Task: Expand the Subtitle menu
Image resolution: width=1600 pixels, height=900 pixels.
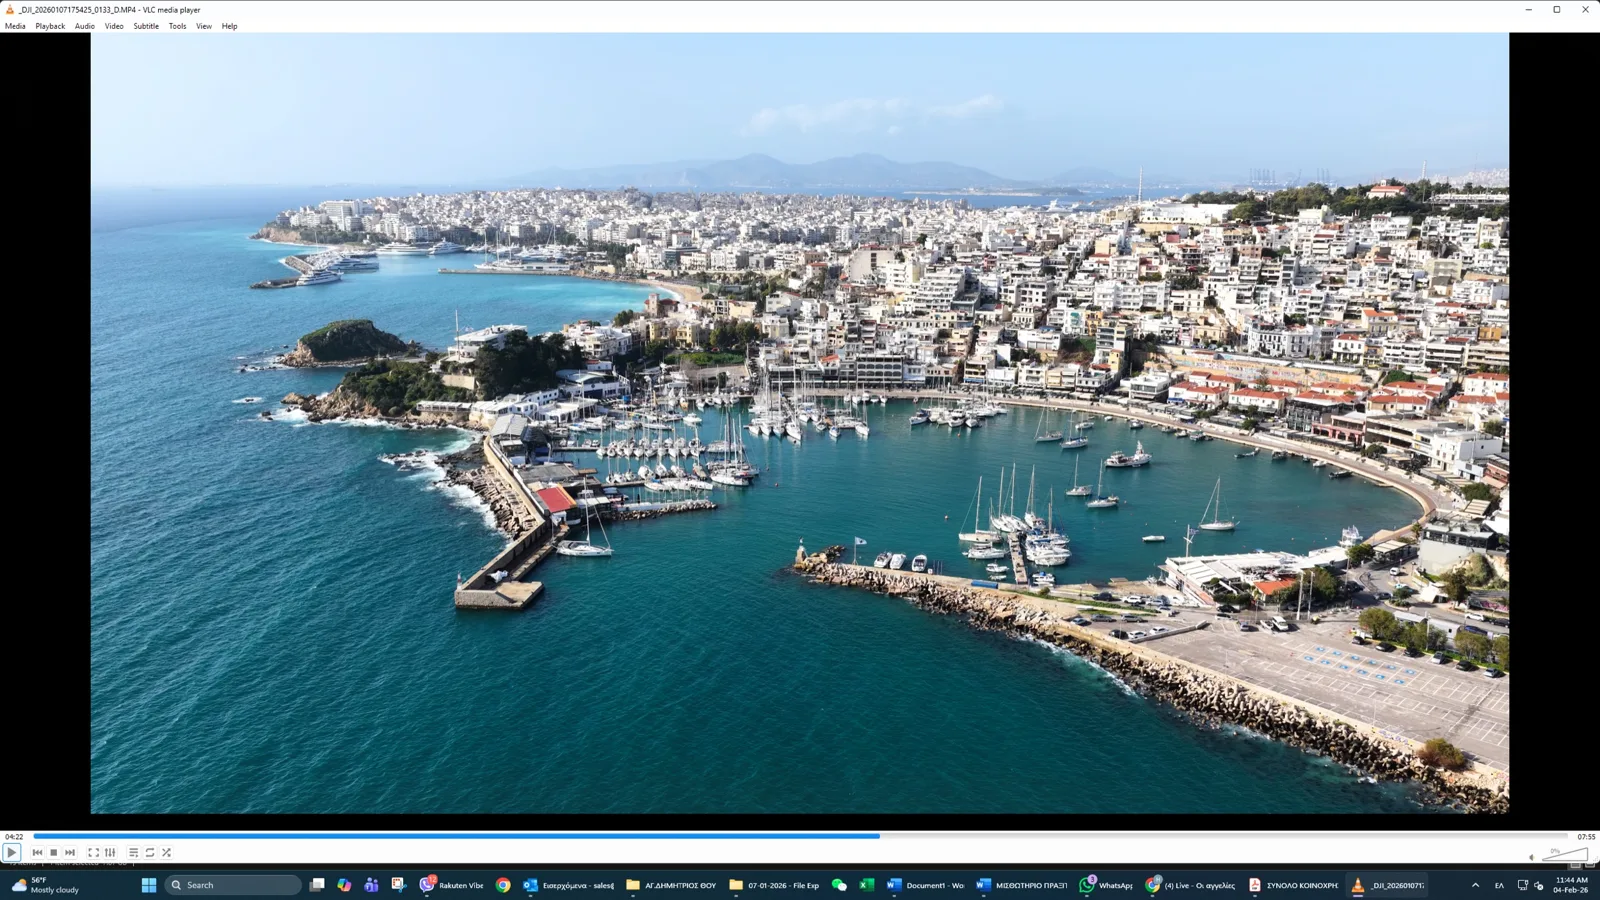Action: (146, 26)
